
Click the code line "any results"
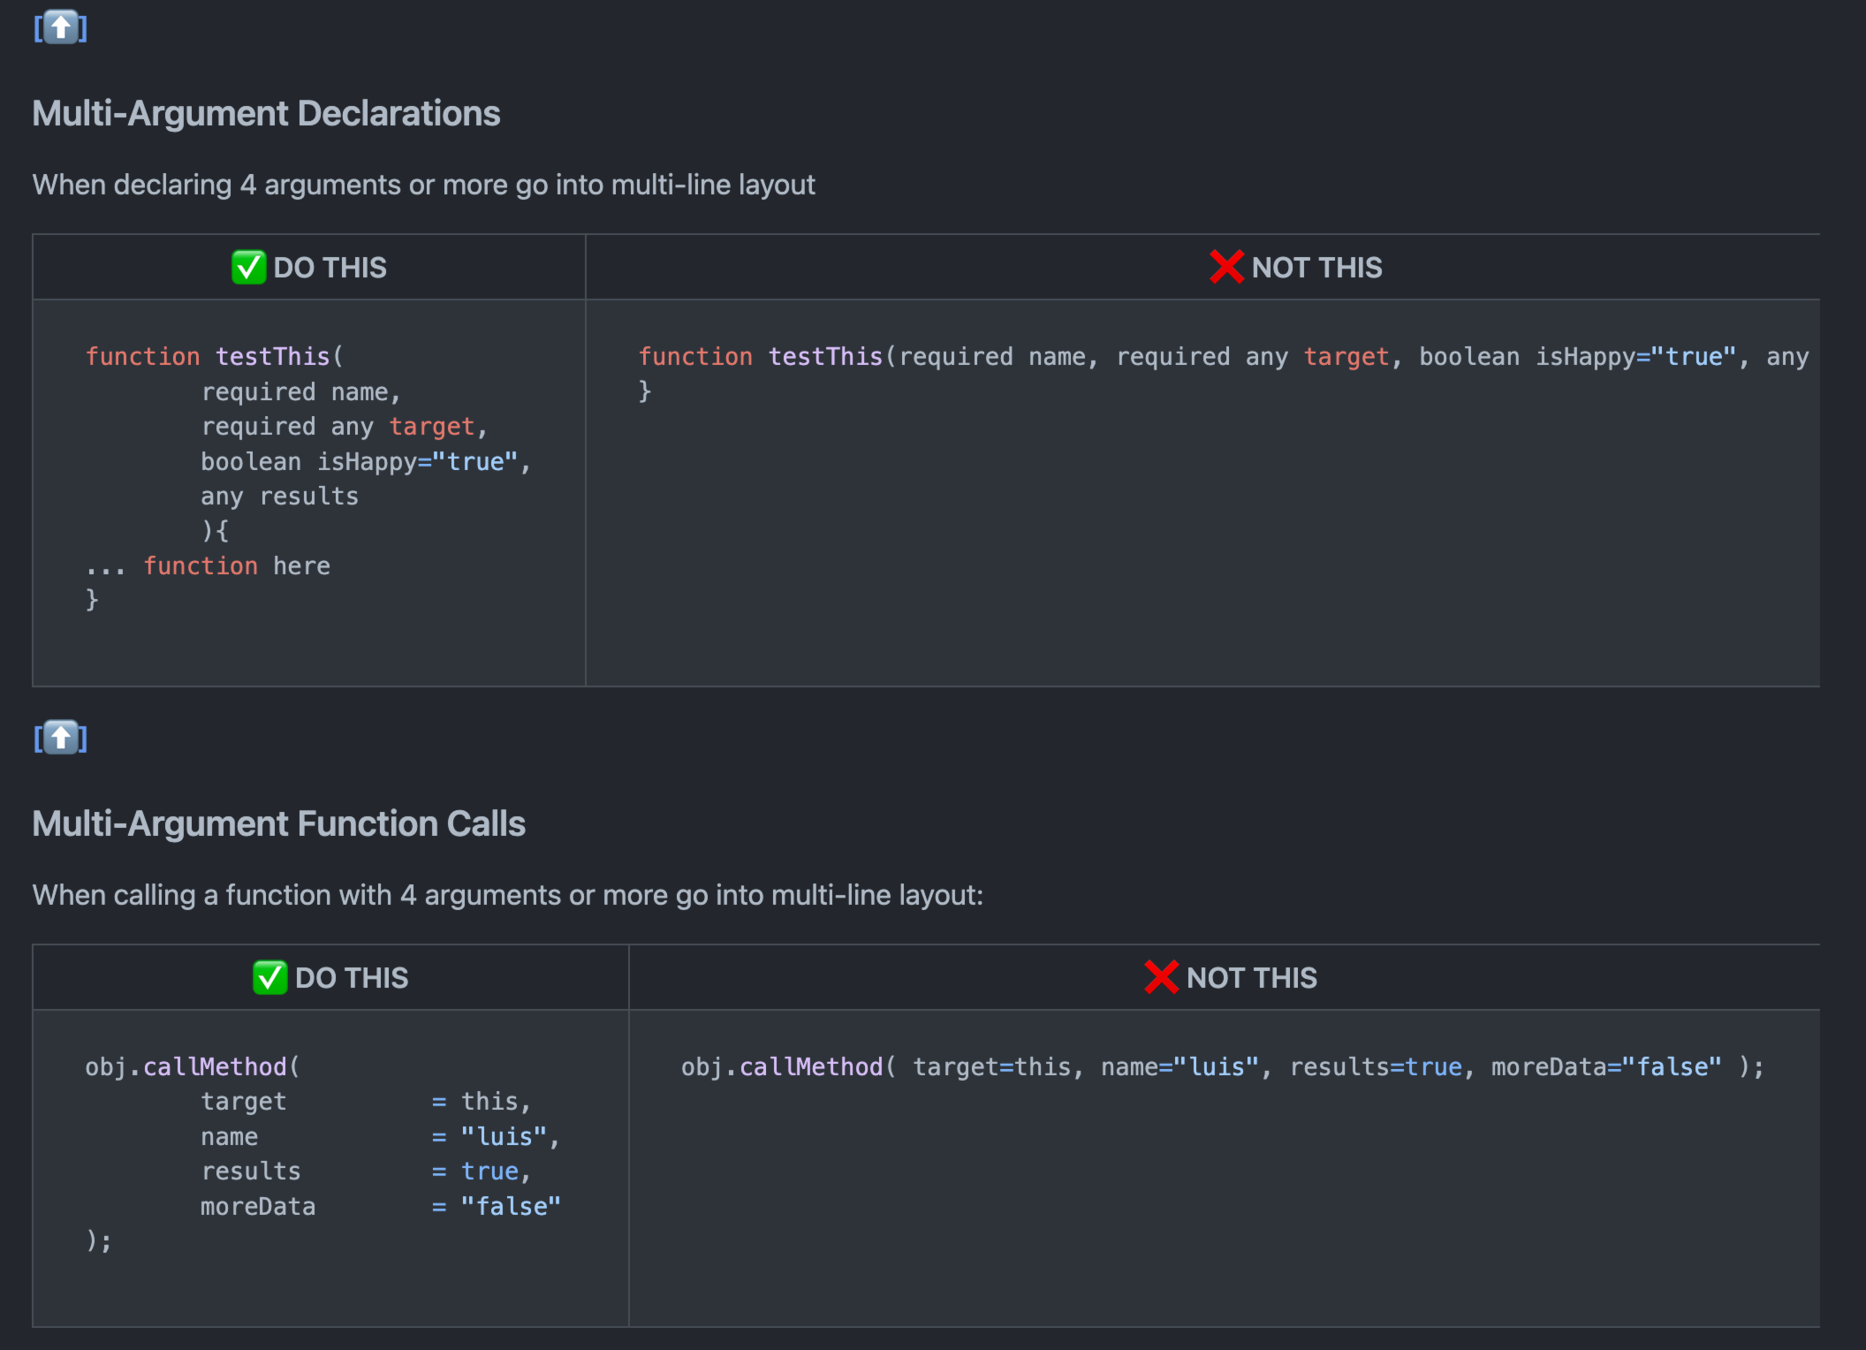pos(280,496)
